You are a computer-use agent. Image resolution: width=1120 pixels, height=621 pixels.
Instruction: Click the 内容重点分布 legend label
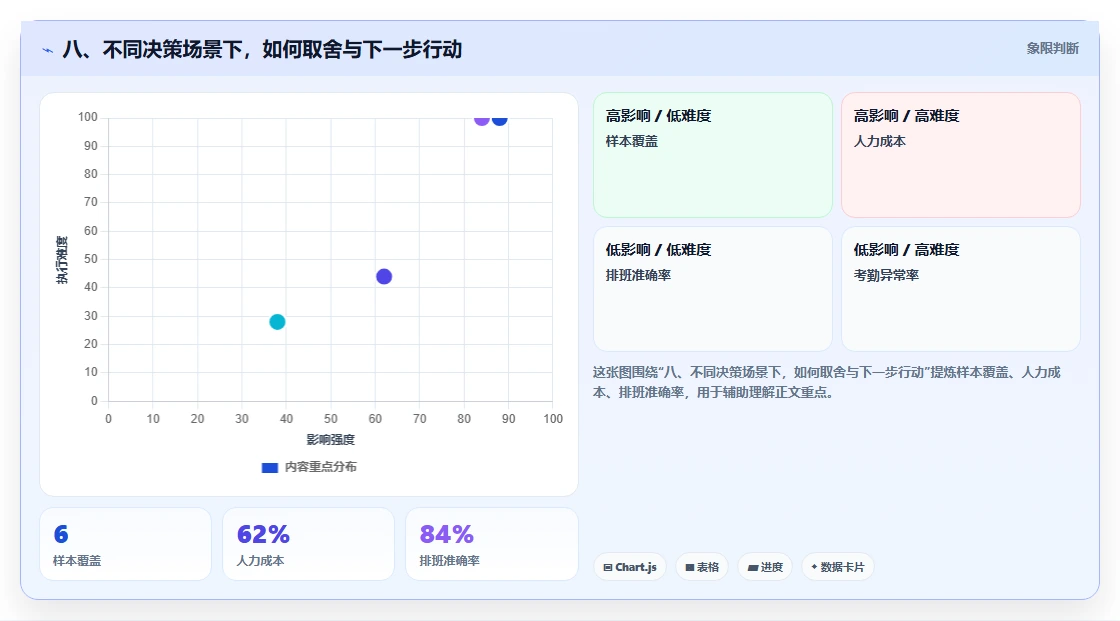click(321, 467)
